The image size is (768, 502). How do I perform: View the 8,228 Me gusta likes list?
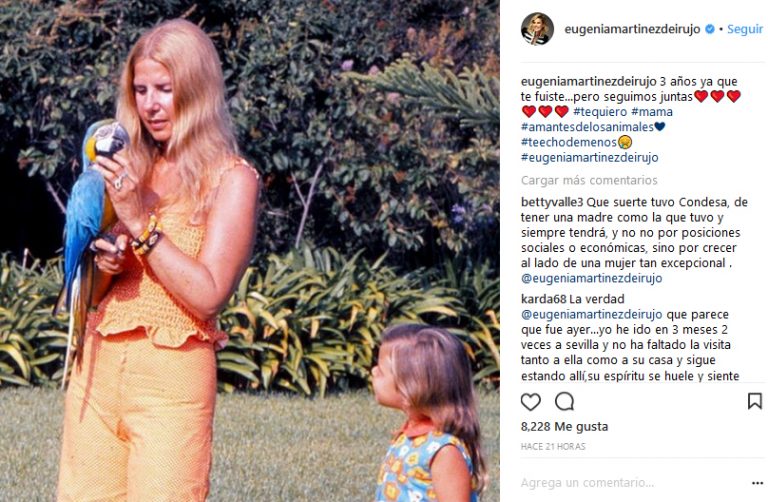[564, 427]
